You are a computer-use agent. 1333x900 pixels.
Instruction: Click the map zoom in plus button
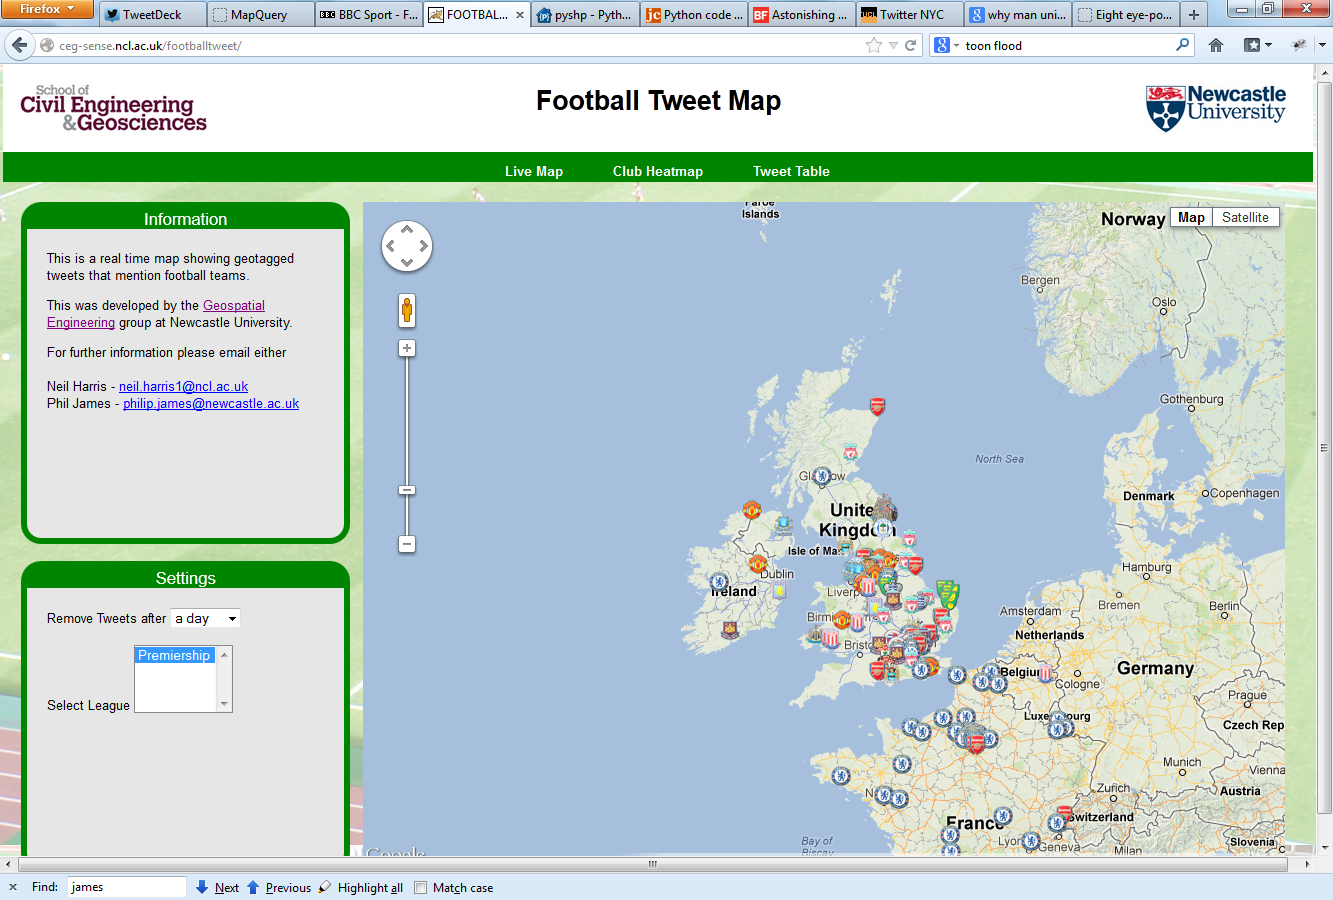coord(407,348)
